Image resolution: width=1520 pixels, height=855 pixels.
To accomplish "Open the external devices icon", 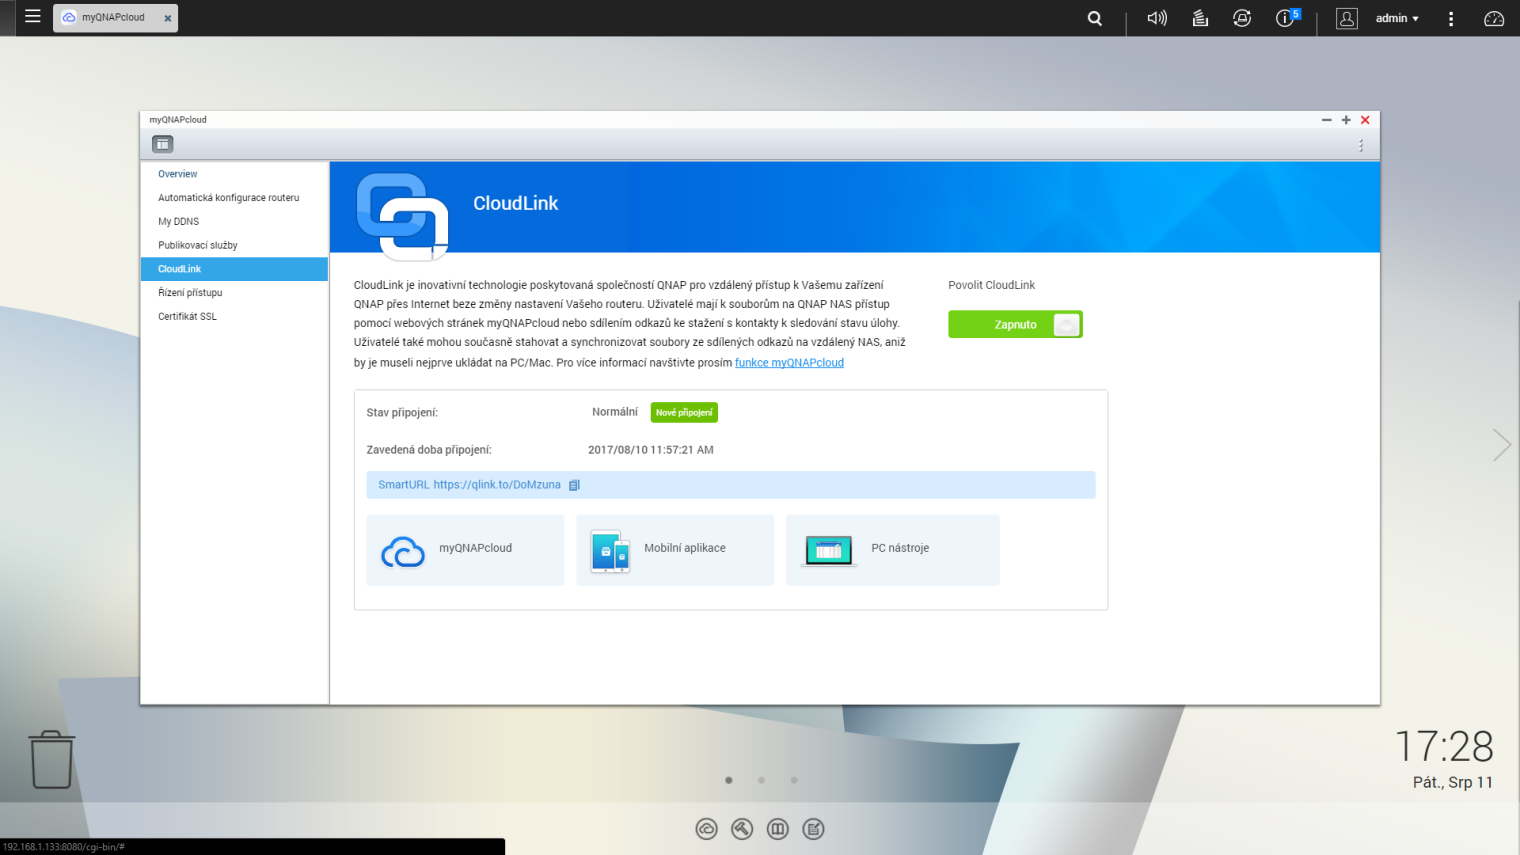I will click(1242, 18).
